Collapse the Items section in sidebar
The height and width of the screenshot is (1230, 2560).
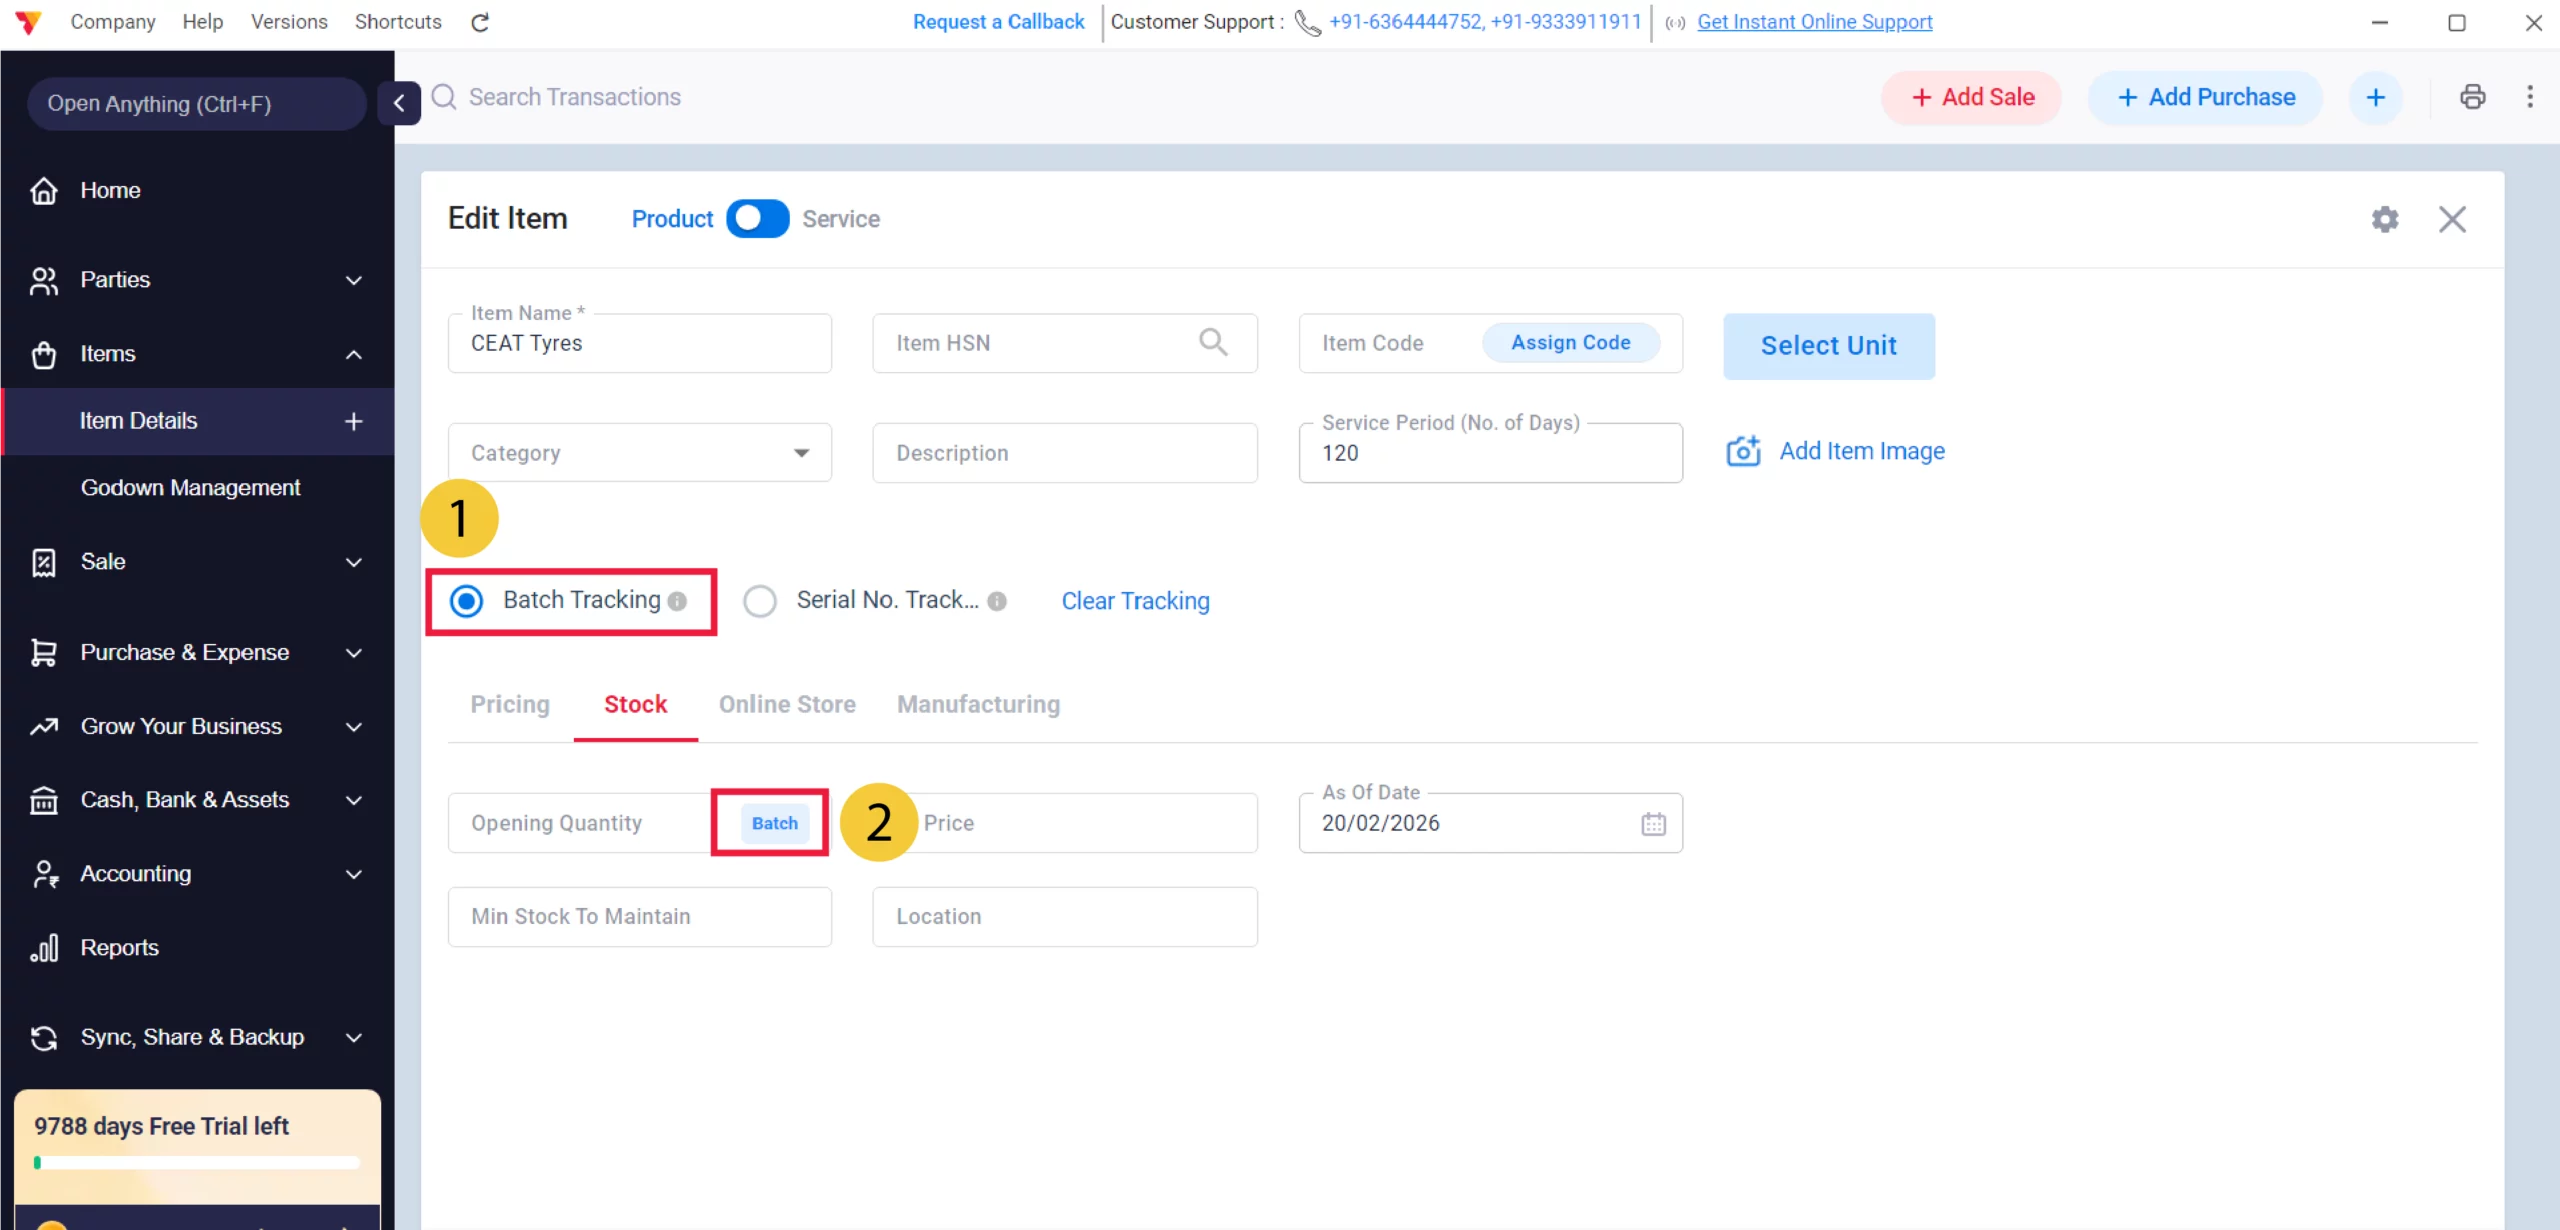(353, 354)
